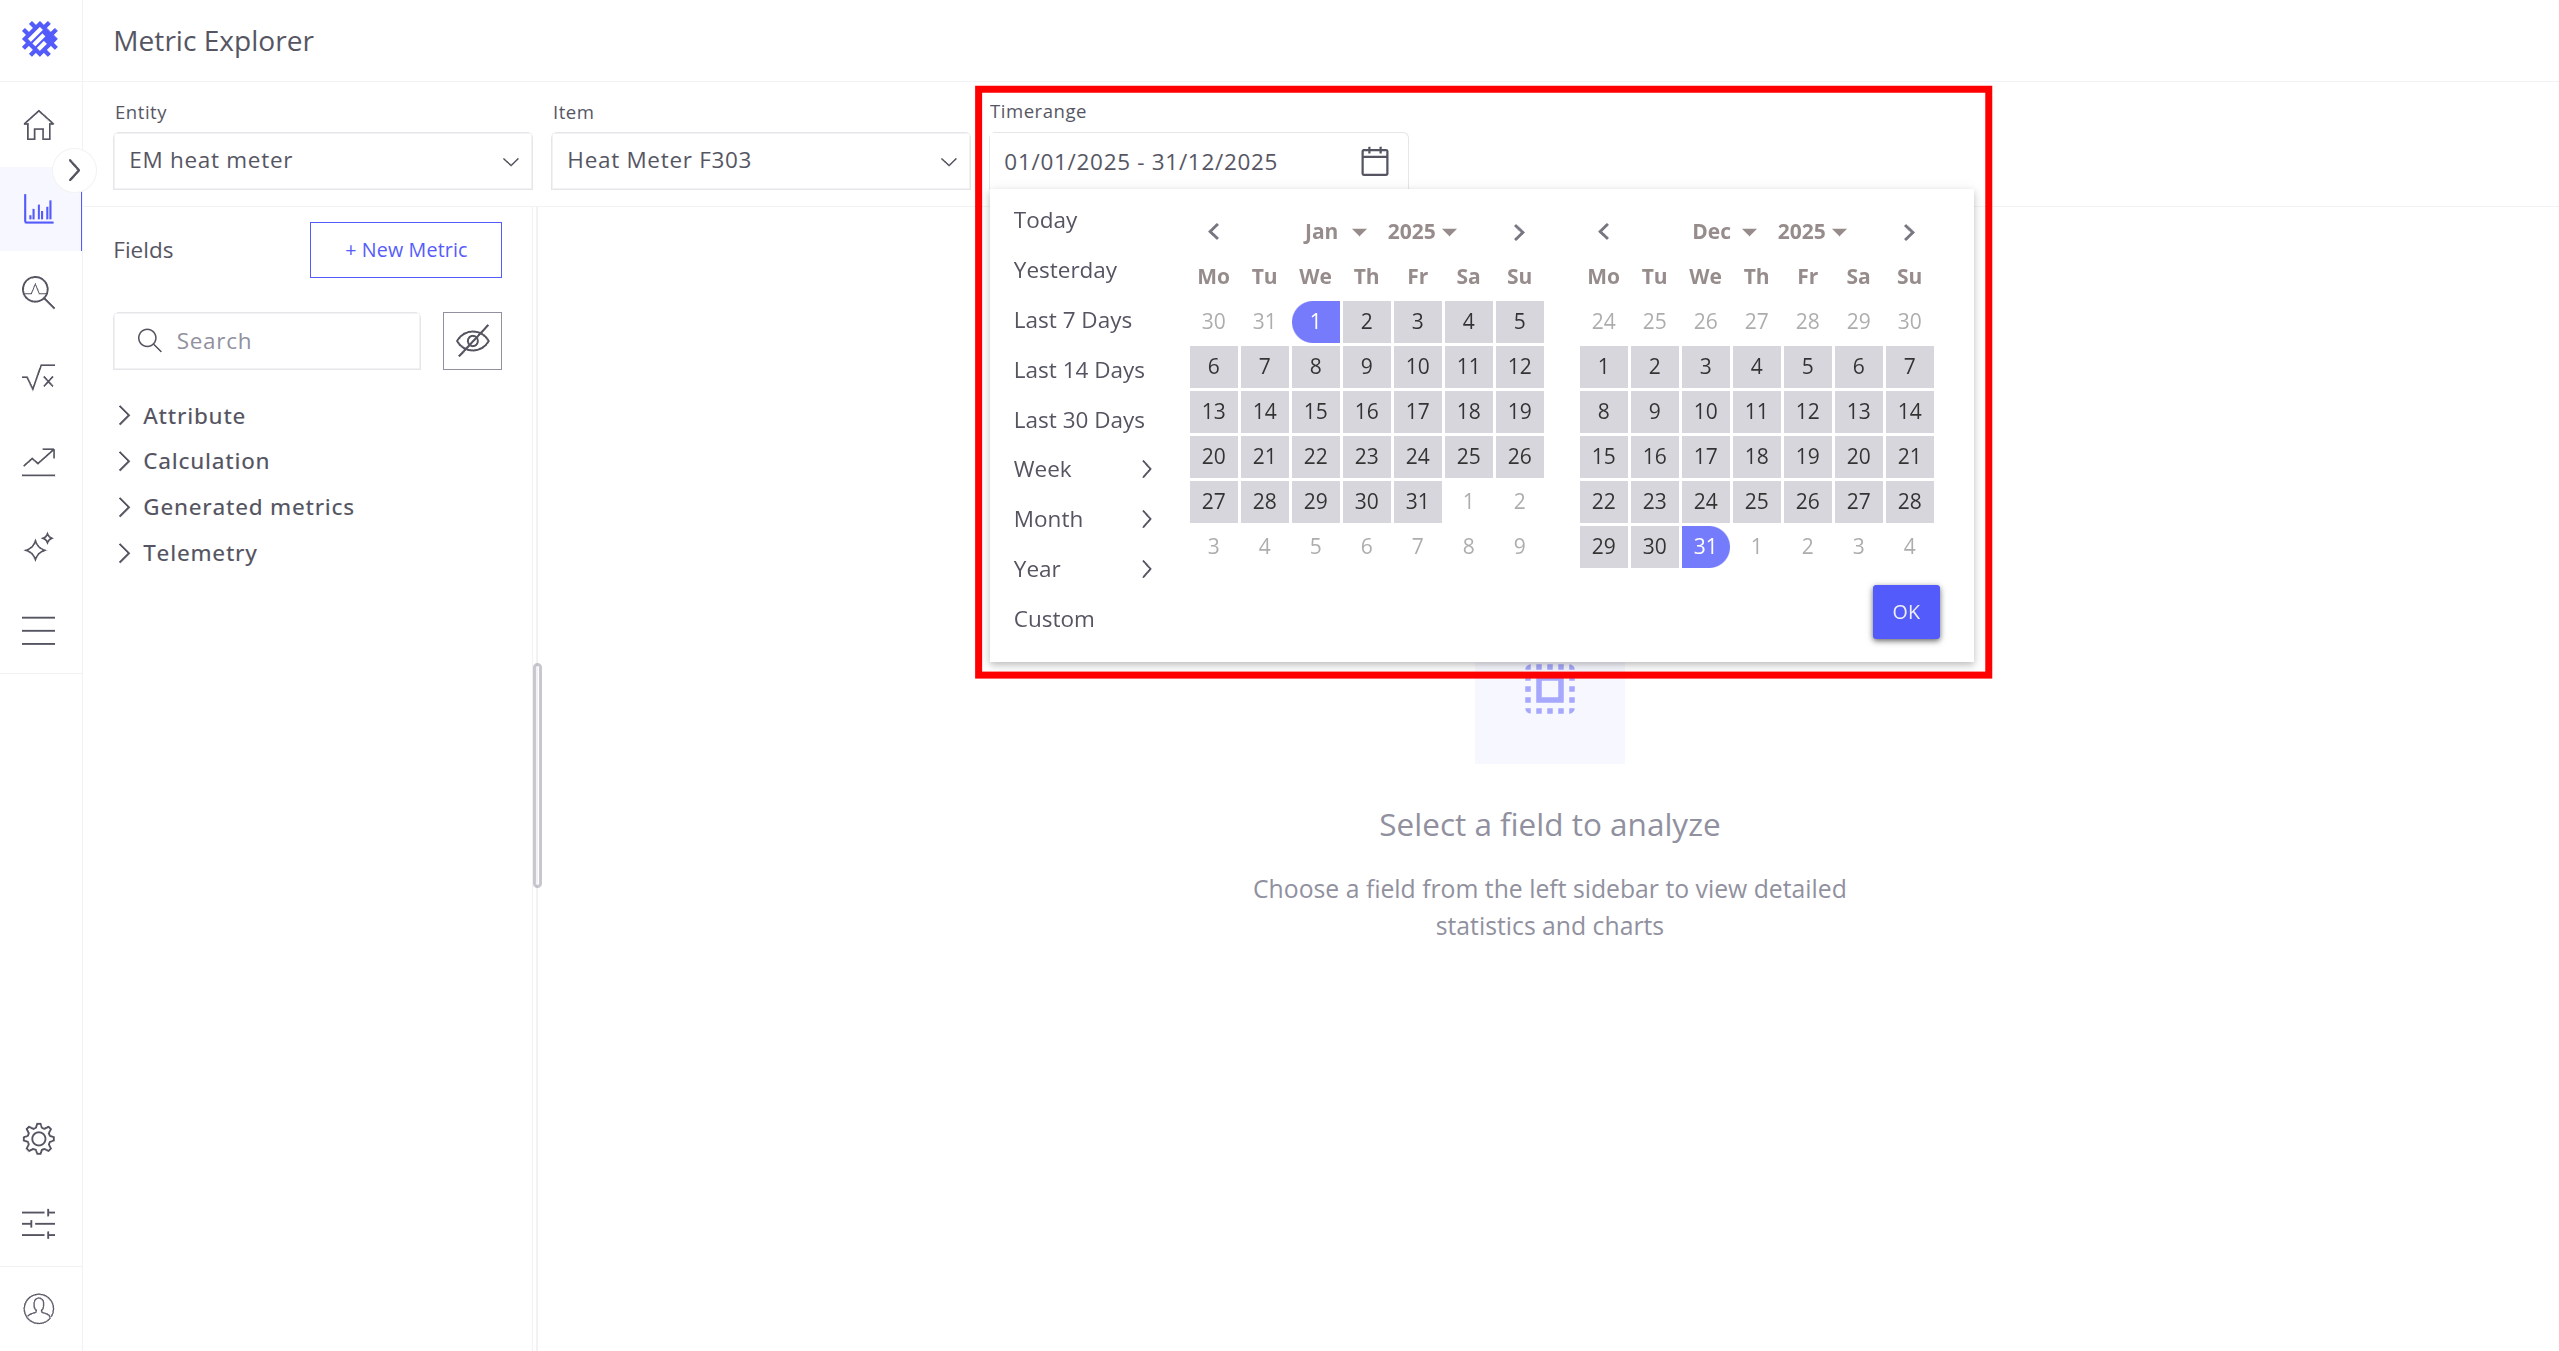Open the sparkle AI sidebar icon
2559x1351 pixels.
[39, 547]
